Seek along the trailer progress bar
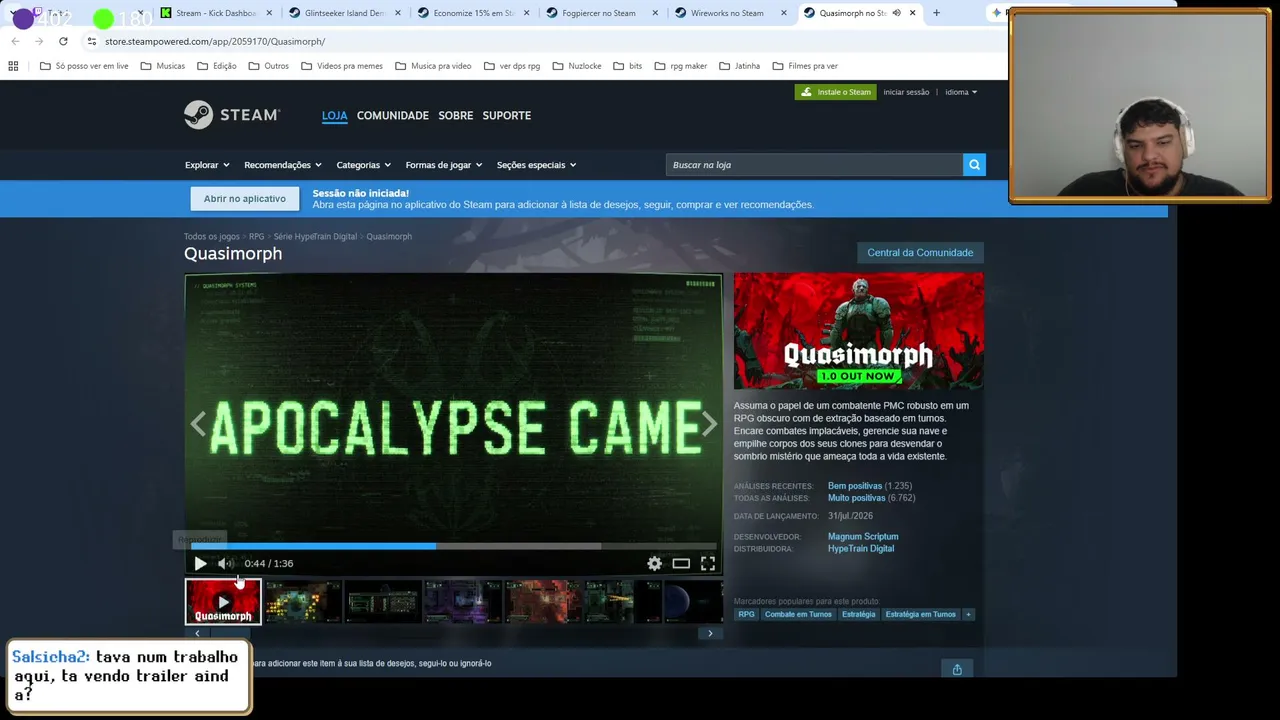The width and height of the screenshot is (1280, 720). pos(453,546)
